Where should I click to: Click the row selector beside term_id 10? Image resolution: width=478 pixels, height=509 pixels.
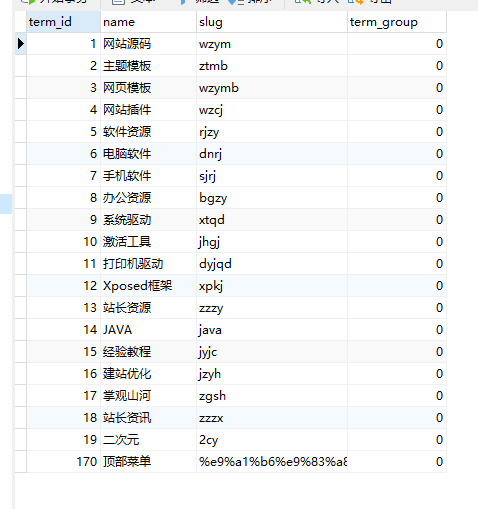[x=21, y=242]
